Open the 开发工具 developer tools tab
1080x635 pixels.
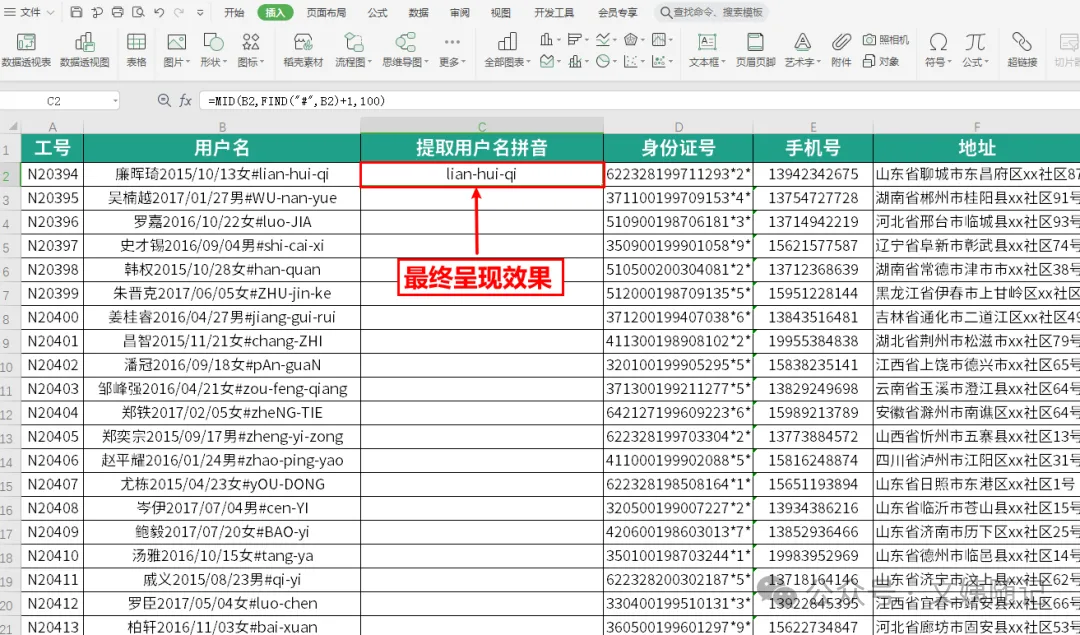553,12
